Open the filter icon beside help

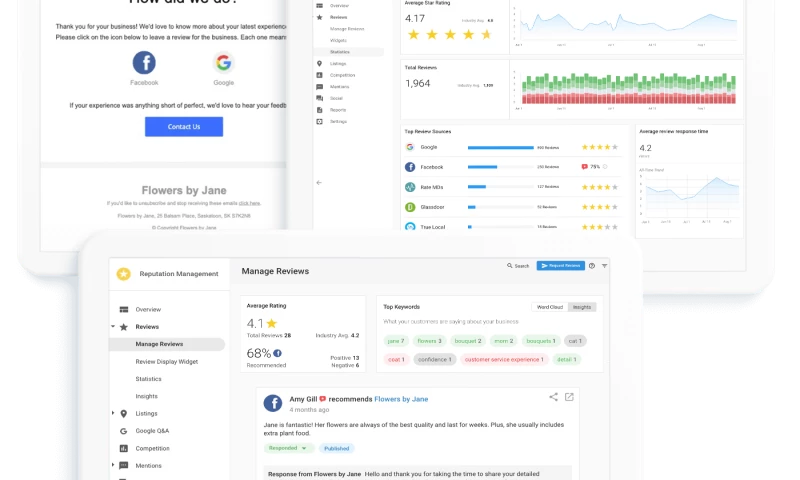(605, 266)
